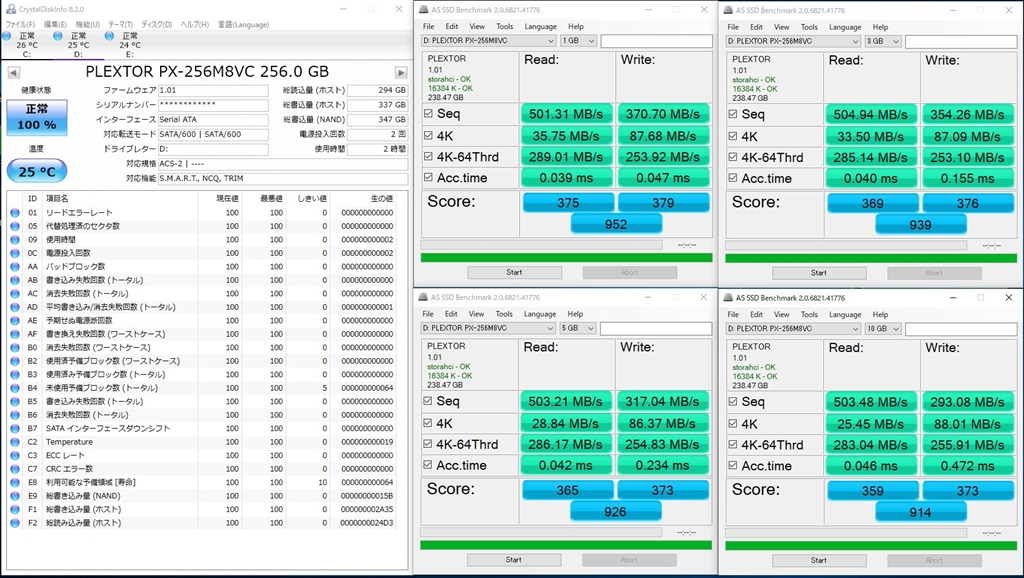Open CrystalDiskInfo テーマ(T) menu
The image size is (1024, 578).
coord(121,24)
